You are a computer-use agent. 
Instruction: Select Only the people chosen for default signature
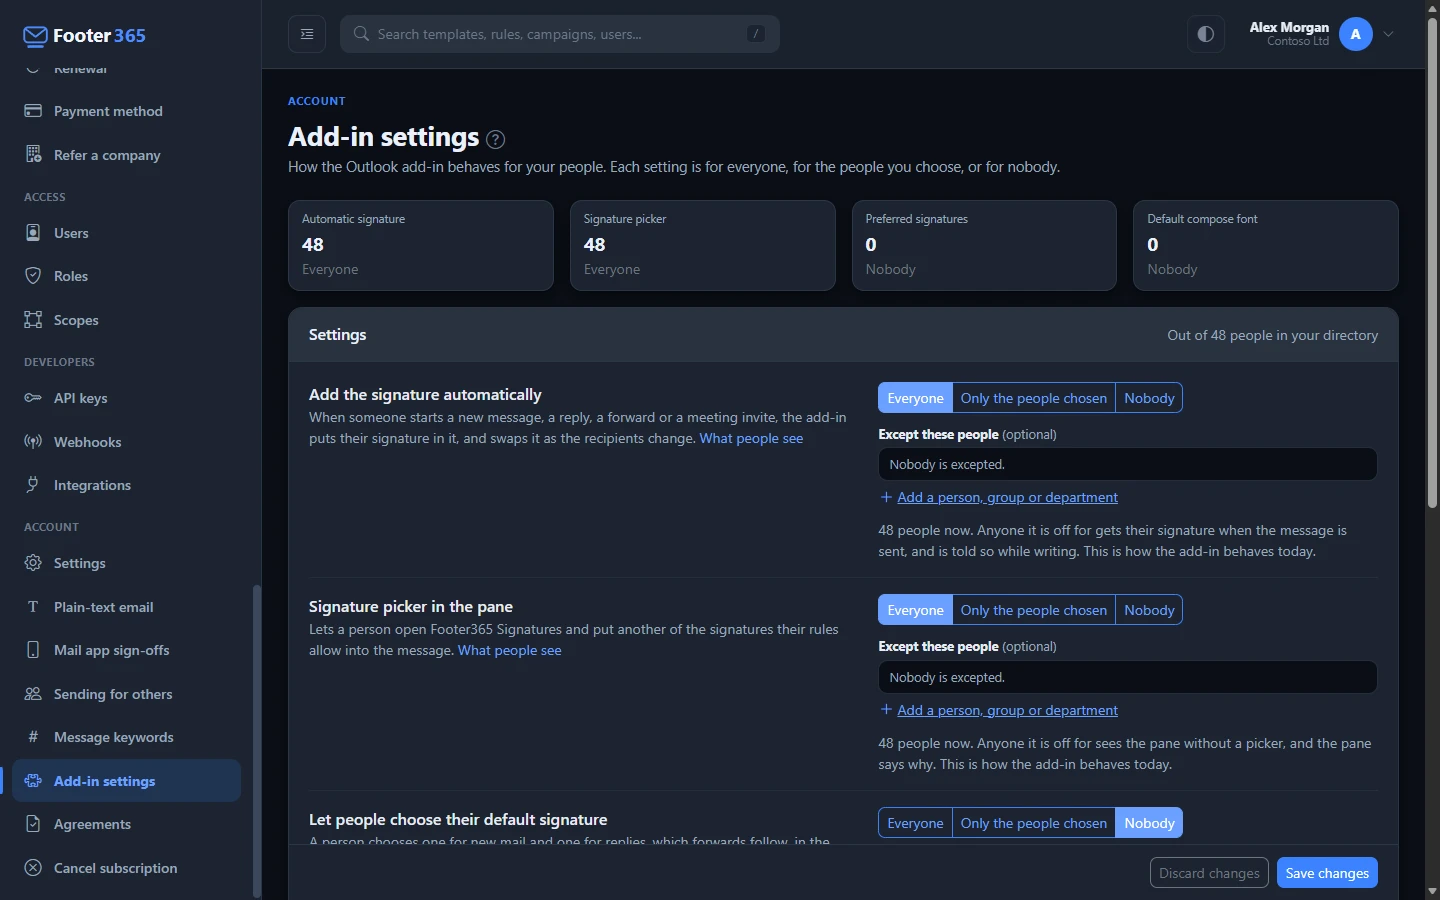point(1033,823)
